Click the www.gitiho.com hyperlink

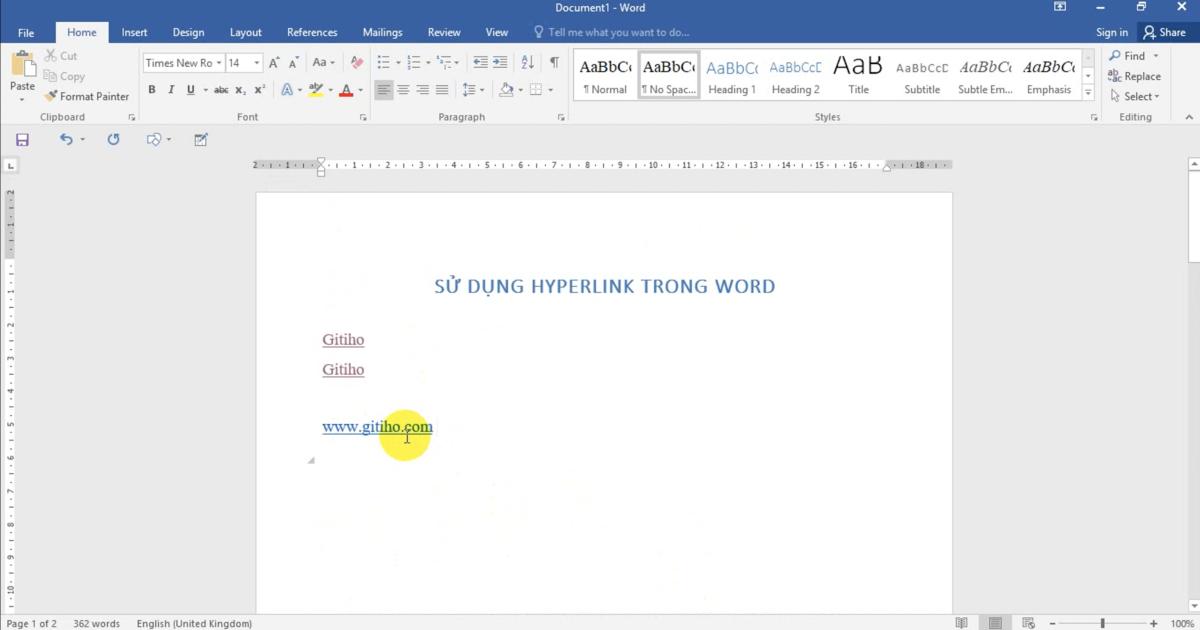[x=378, y=426]
